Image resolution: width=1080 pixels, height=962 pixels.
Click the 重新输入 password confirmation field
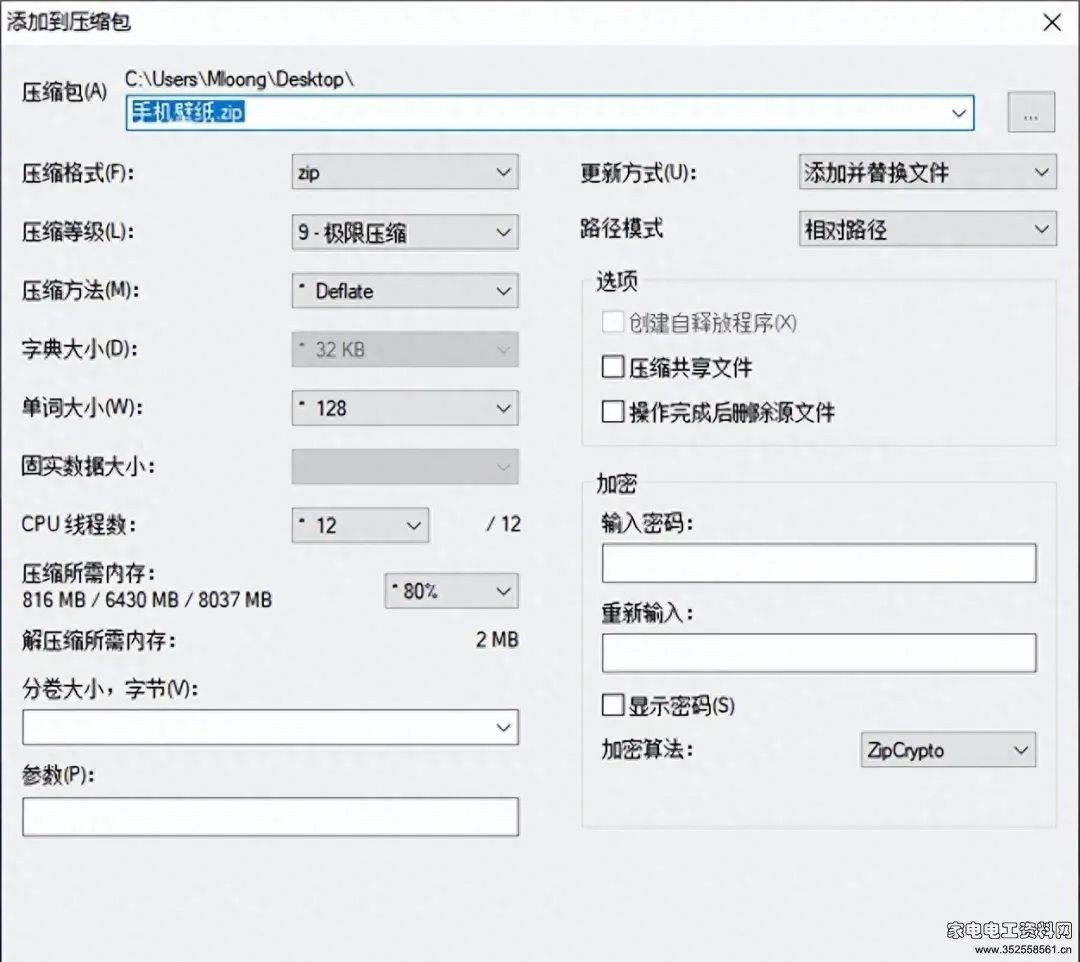(x=818, y=653)
